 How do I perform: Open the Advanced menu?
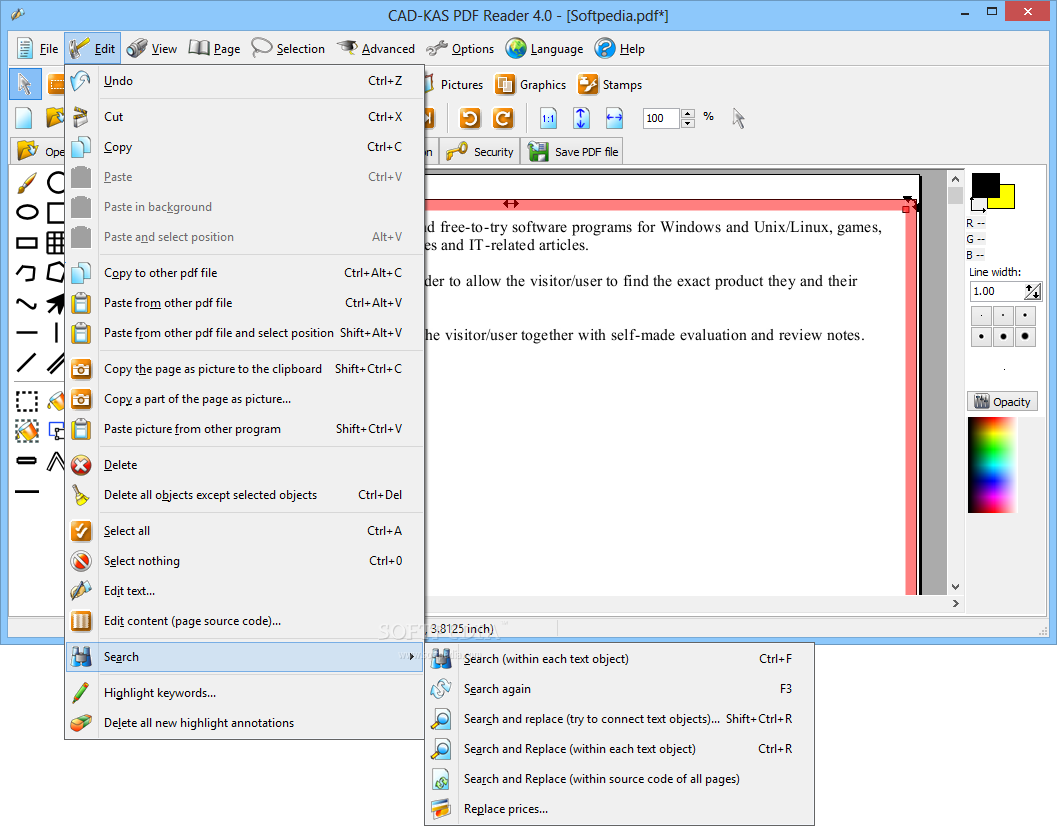point(376,49)
